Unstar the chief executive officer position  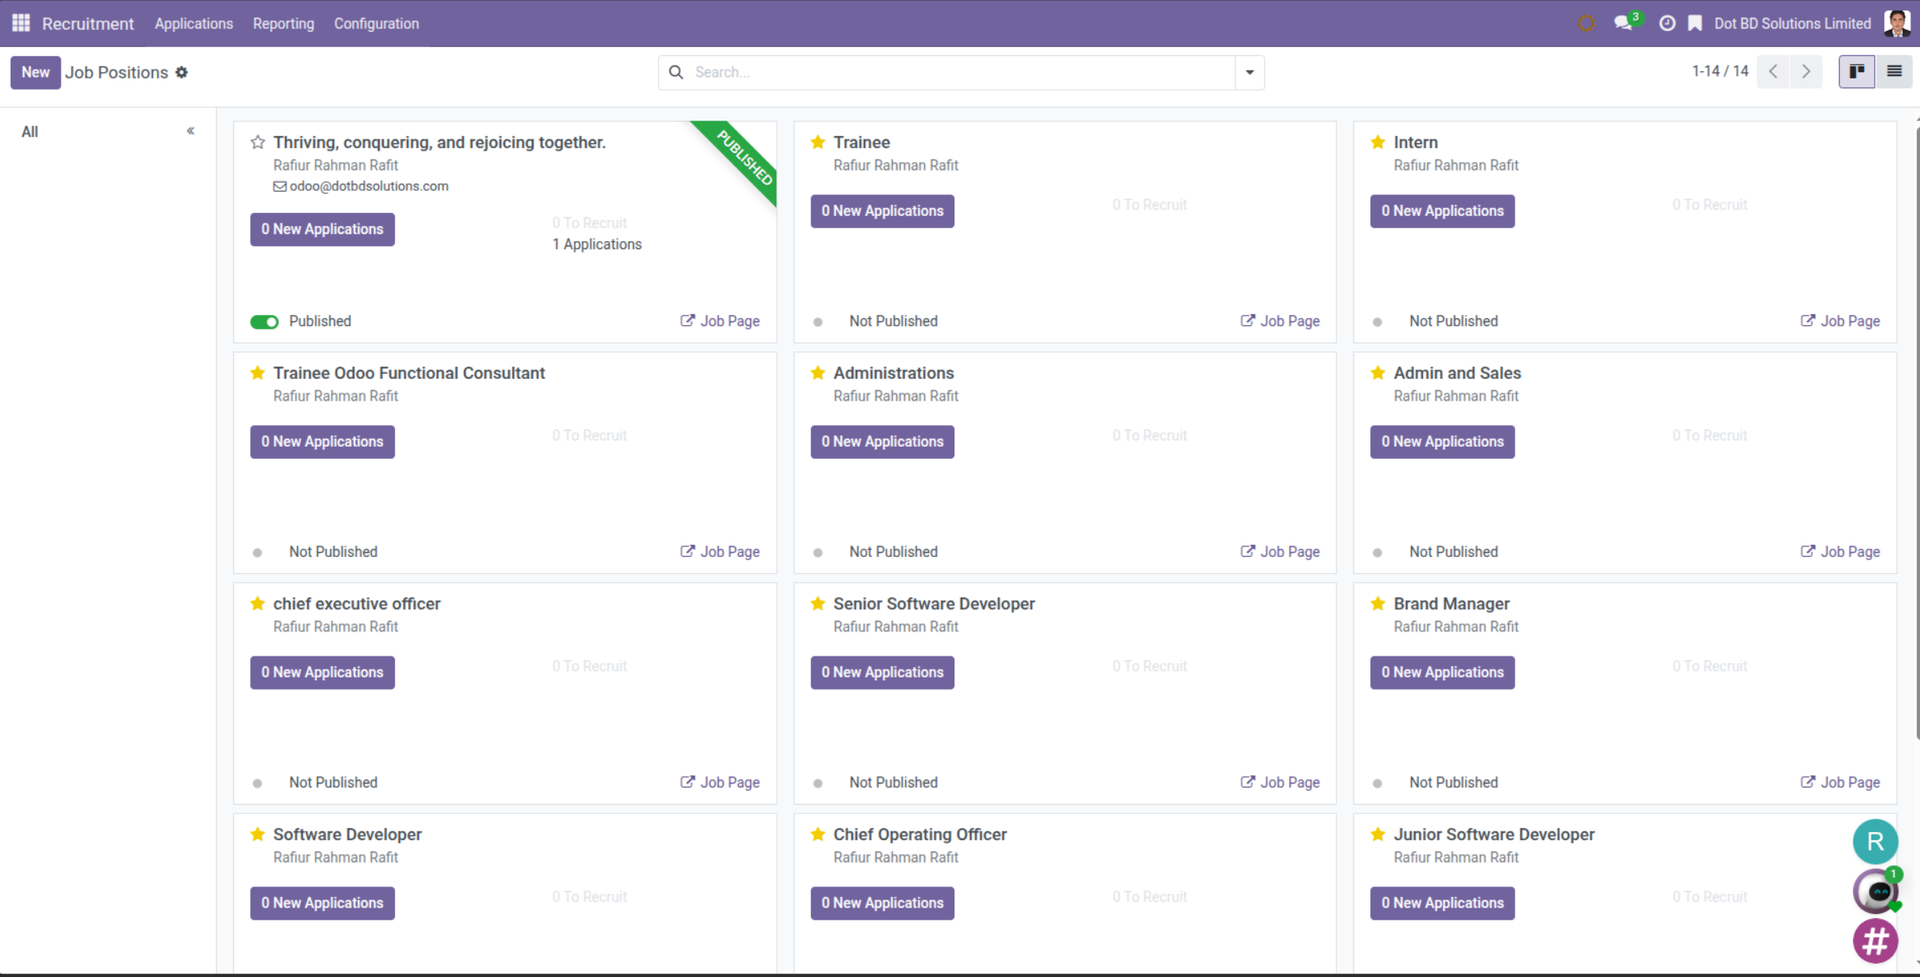coord(258,604)
